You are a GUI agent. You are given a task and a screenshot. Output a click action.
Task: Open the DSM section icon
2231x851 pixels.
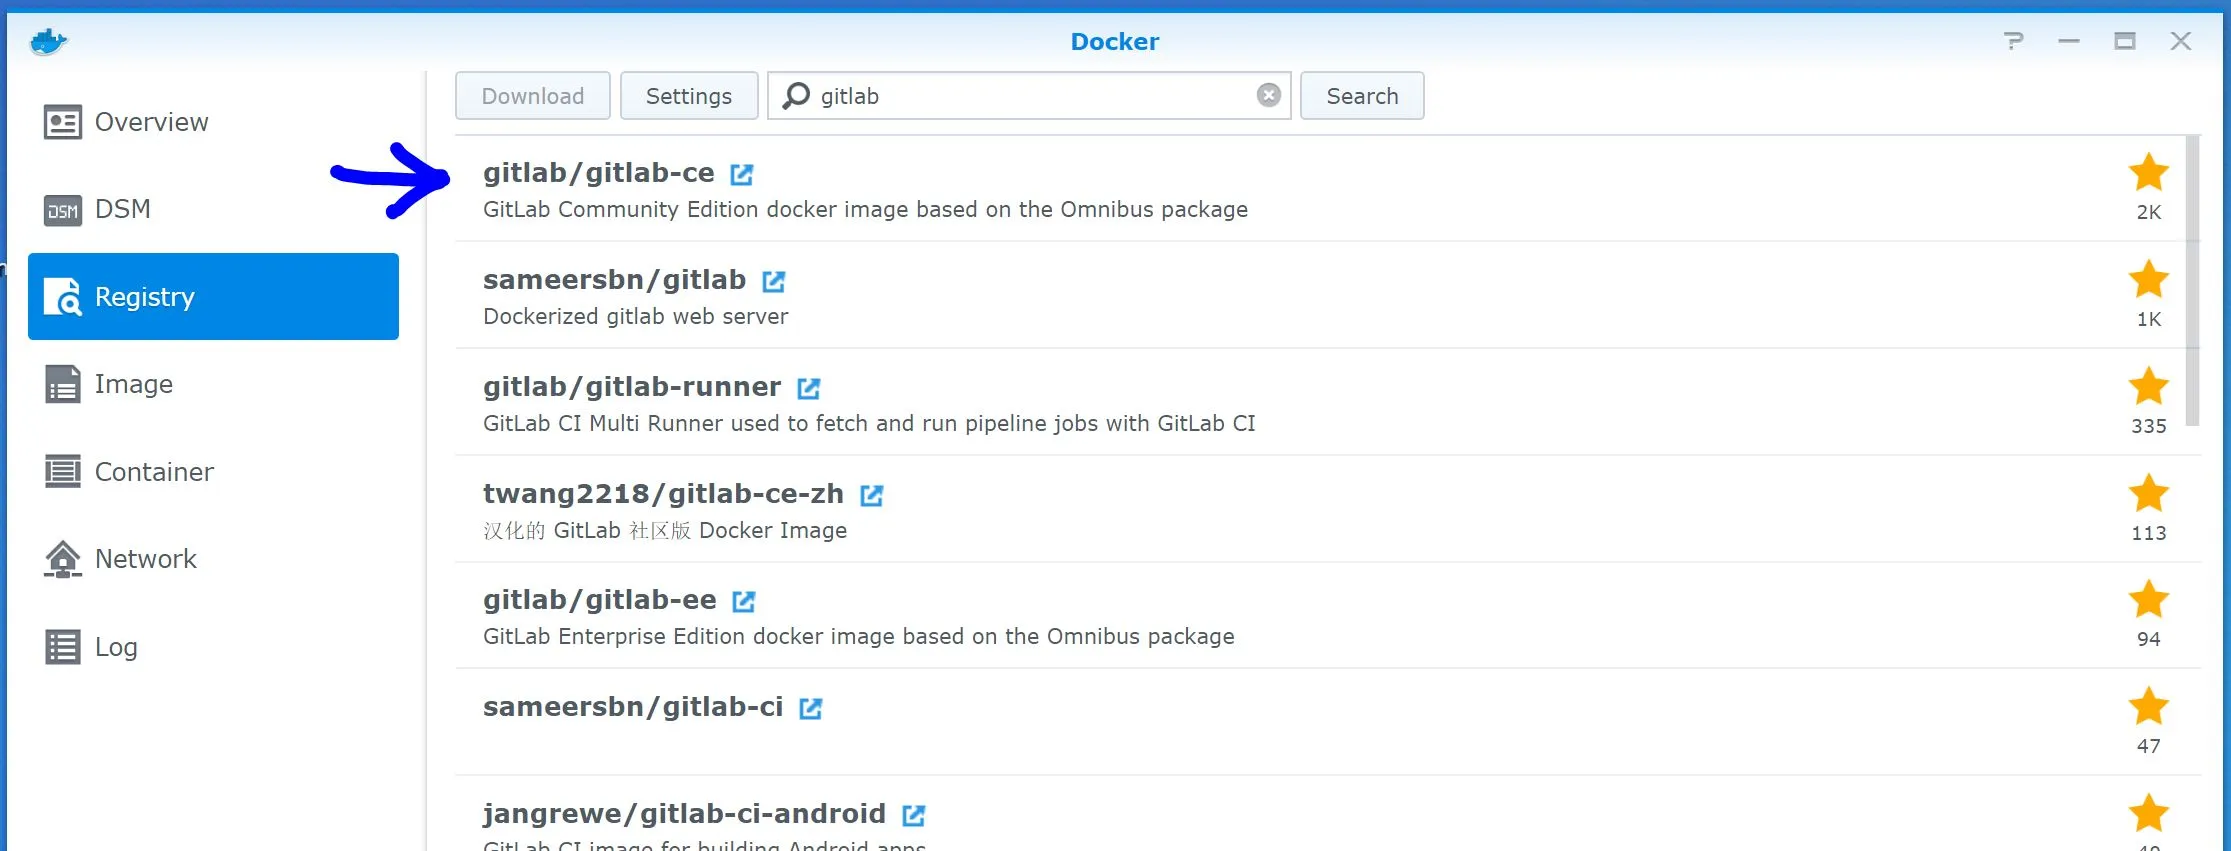[63, 210]
